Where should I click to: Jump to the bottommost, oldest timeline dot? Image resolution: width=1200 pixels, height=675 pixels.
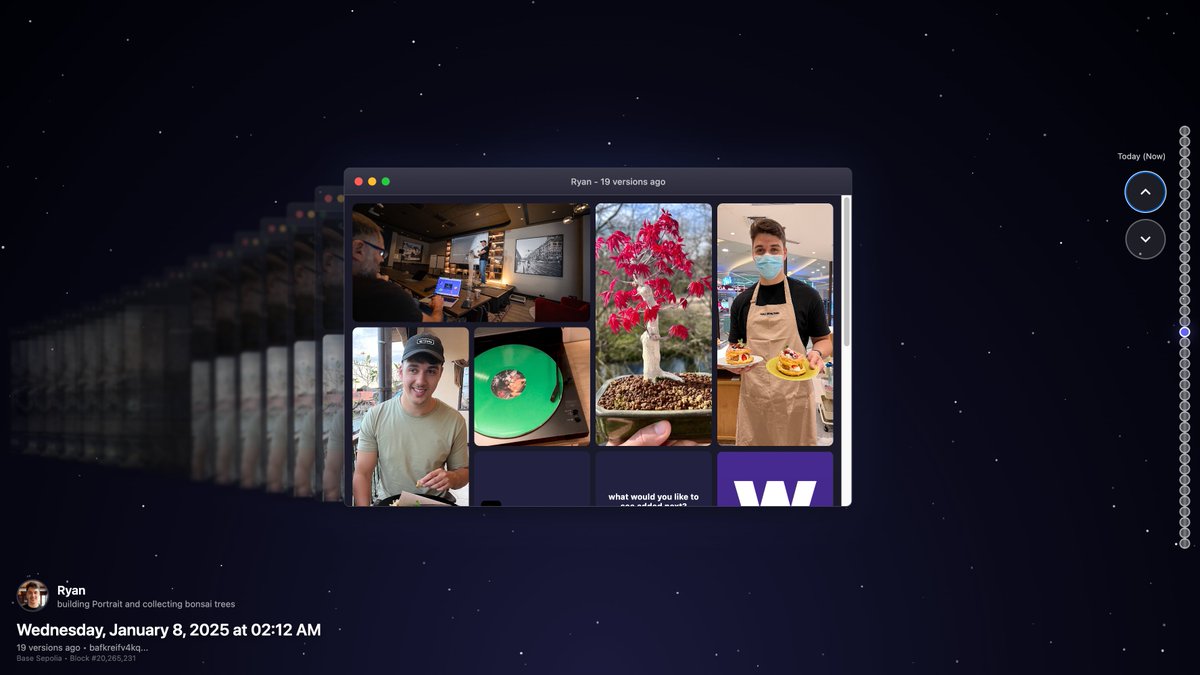tap(1185, 543)
